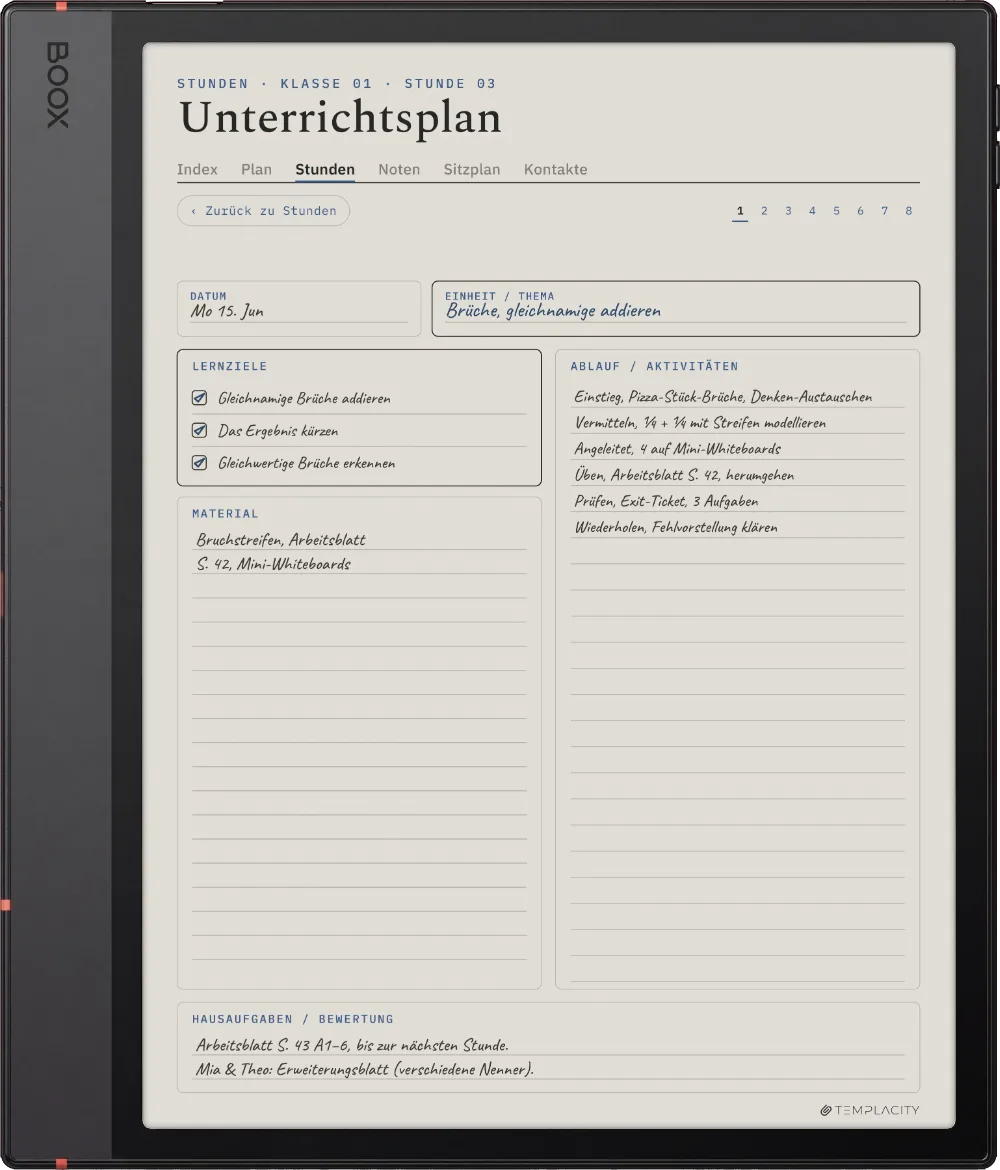Go to lesson page 4
The image size is (1000, 1170).
tap(812, 211)
